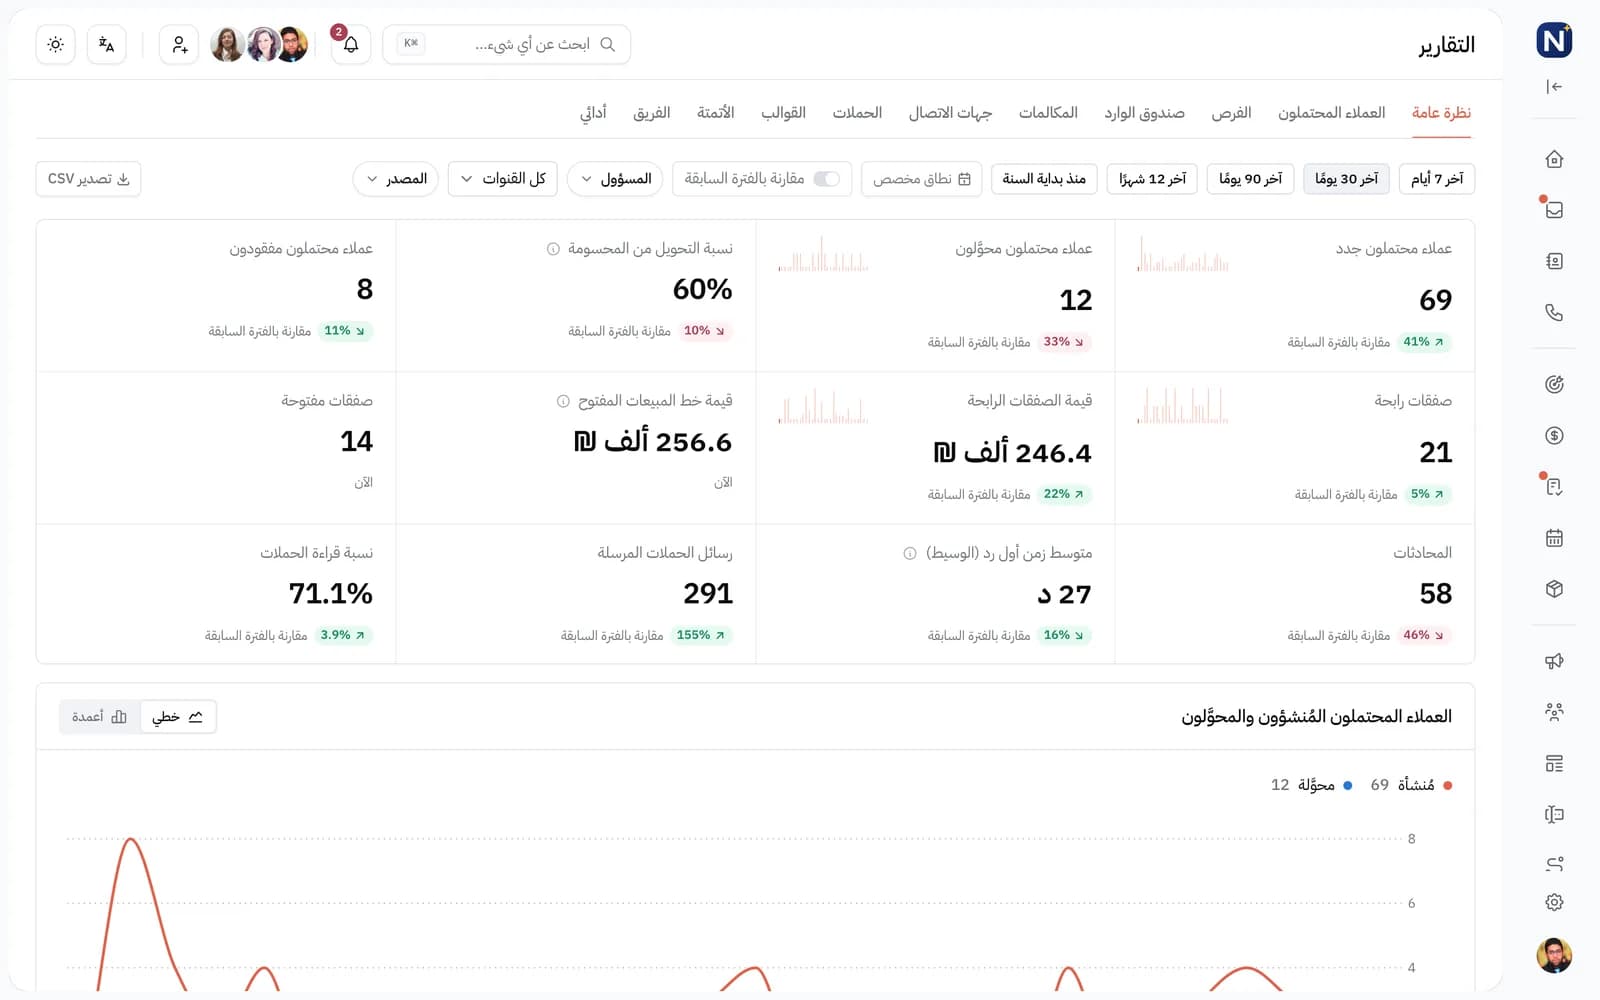The image size is (1600, 1000).
Task: Open the settings gear sidebar icon
Action: [1554, 902]
